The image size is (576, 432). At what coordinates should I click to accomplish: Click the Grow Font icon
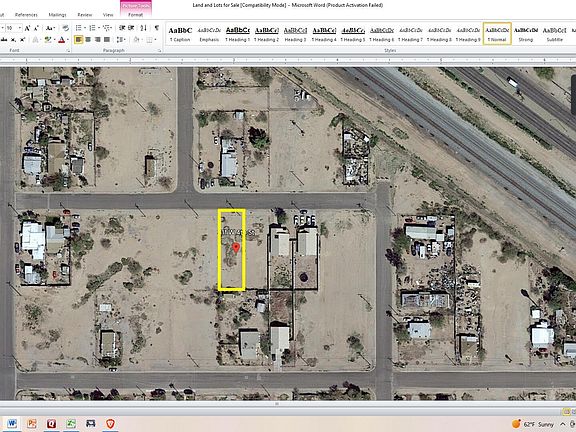27,28
